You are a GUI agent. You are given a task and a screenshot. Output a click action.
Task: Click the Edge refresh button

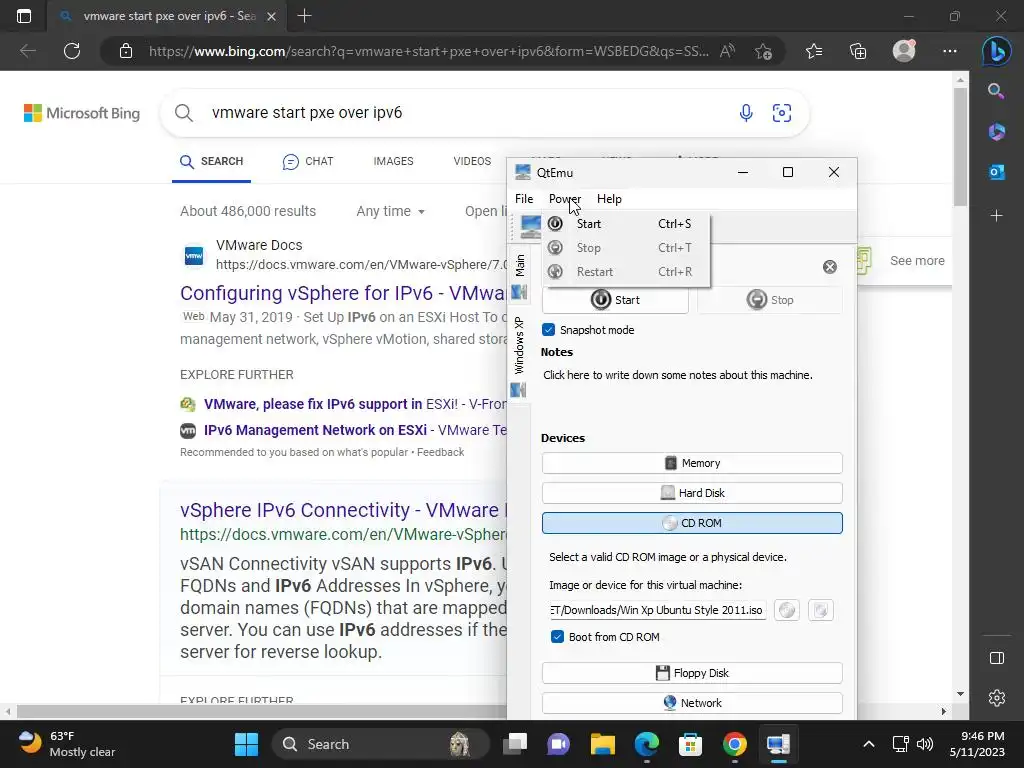(72, 51)
